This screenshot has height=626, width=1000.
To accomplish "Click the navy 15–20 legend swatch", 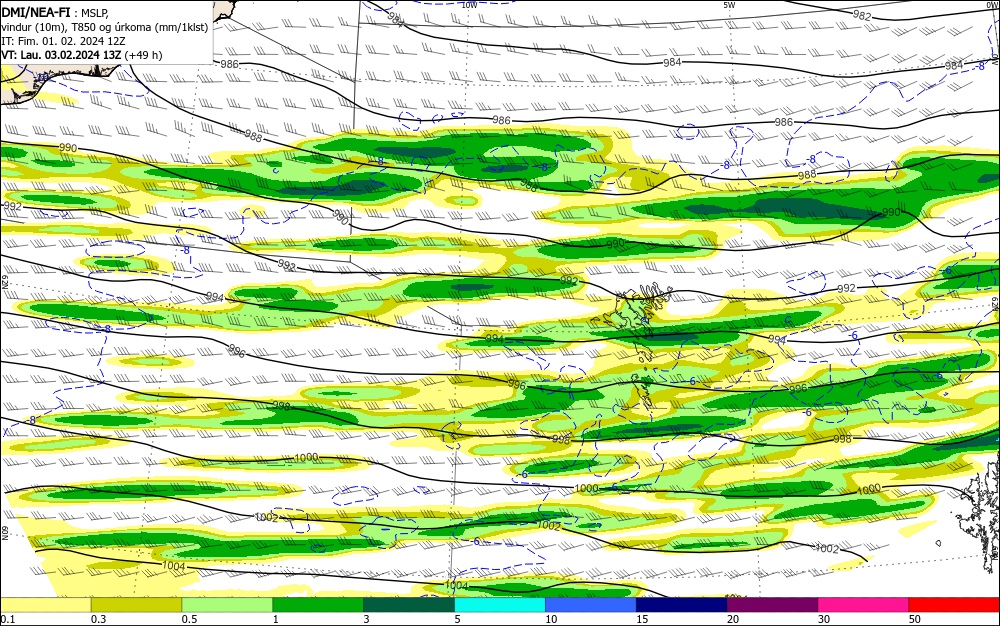I will (682, 605).
